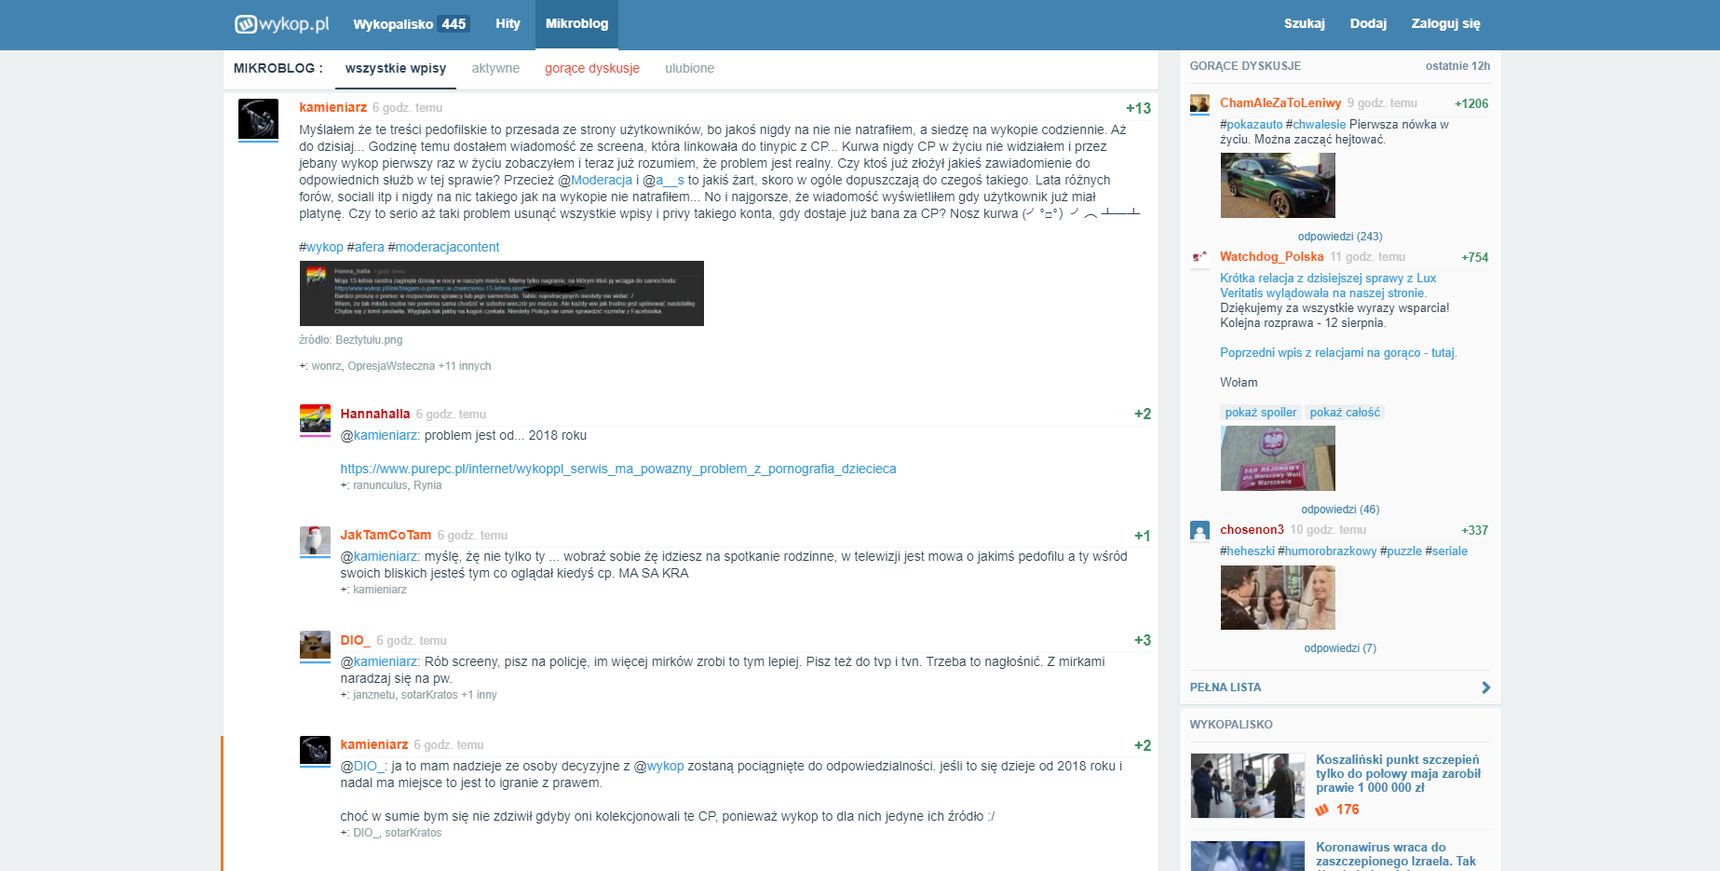1720x871 pixels.
Task: Open the #puzzle tag
Action: coord(1401,552)
